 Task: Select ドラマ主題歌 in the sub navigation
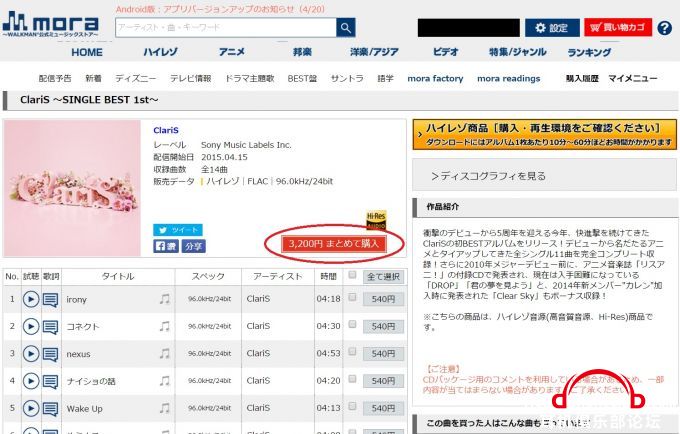click(250, 78)
